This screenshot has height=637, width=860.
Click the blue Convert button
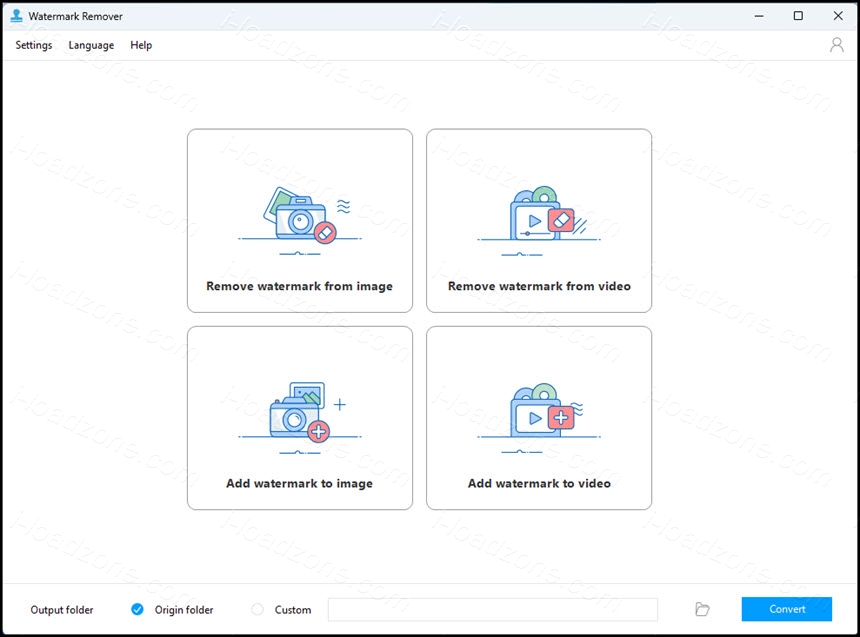click(787, 609)
